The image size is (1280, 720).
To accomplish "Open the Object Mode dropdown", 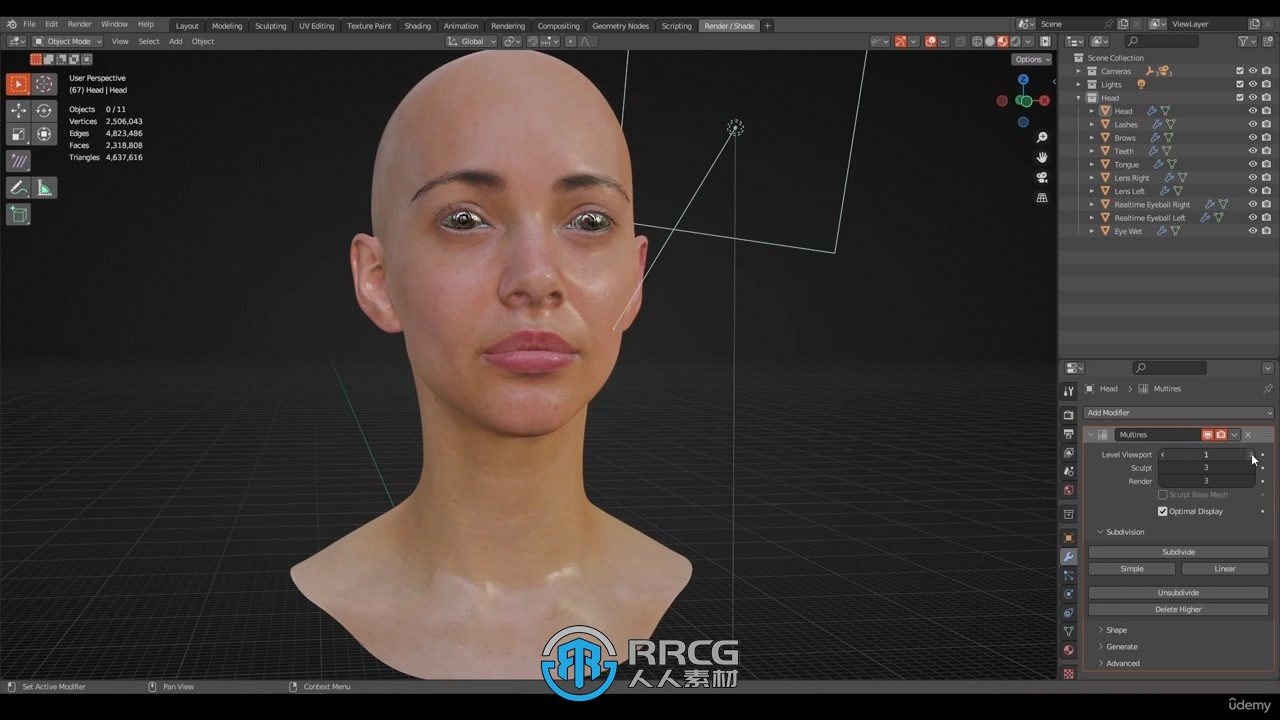I will [x=67, y=41].
